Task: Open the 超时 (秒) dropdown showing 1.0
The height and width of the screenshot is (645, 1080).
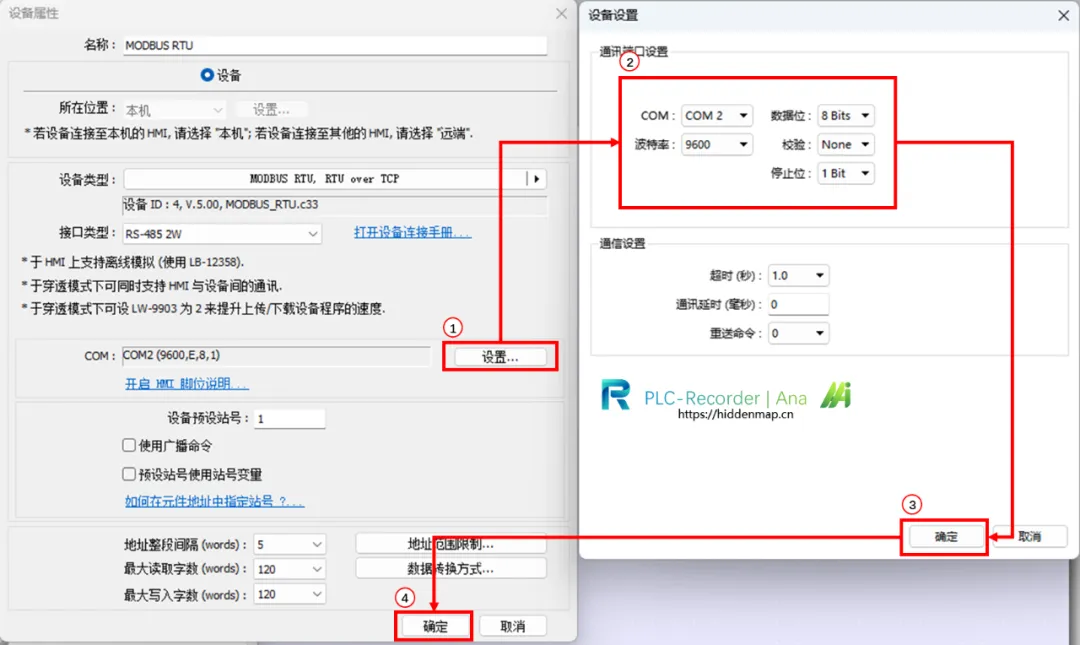Action: click(x=798, y=275)
